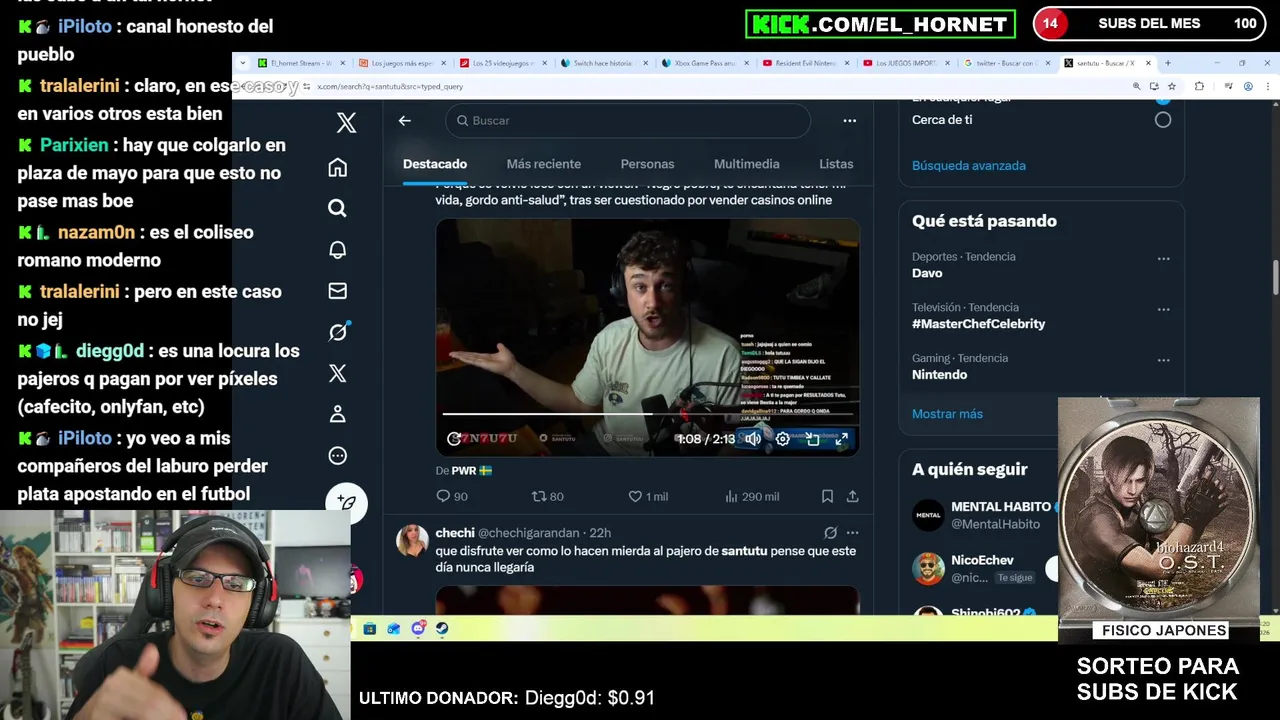Open search settings three-dot menu
Viewport: 1280px width, 720px height.
click(849, 121)
